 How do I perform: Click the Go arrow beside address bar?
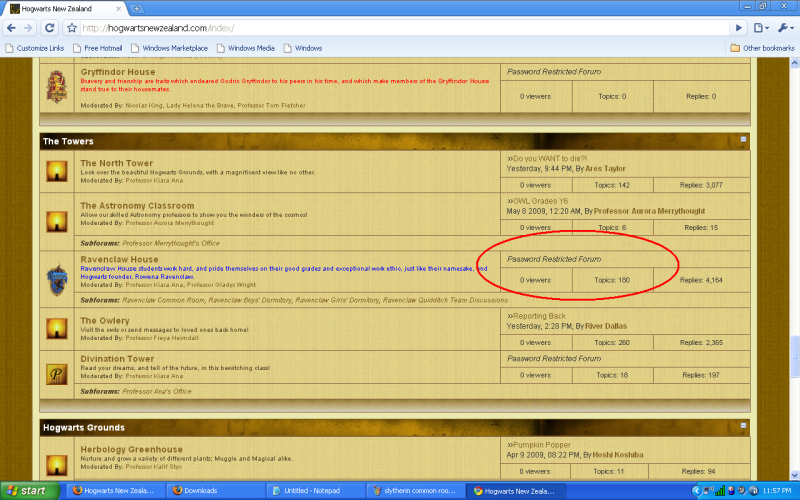coord(738,28)
